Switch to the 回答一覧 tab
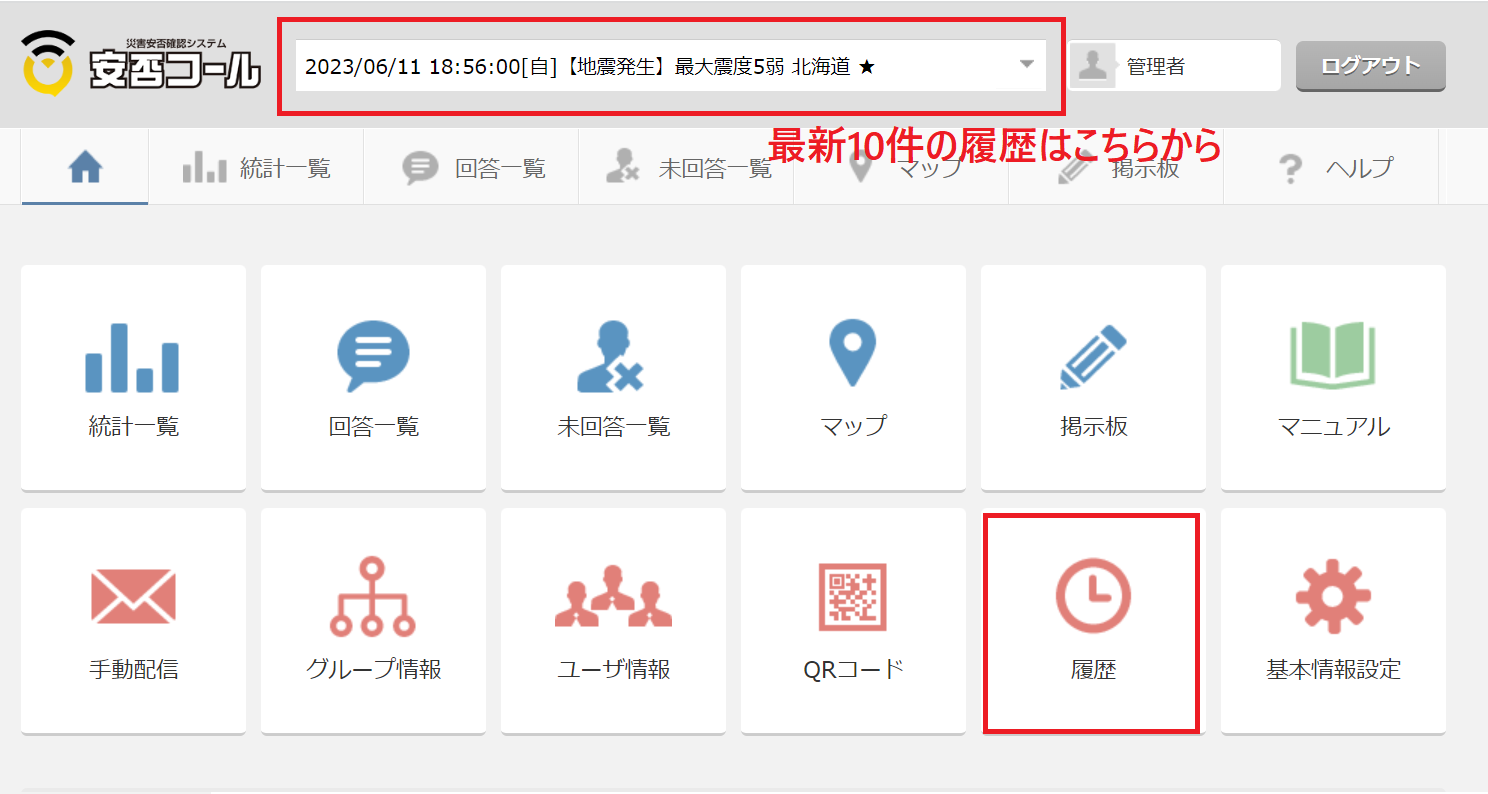This screenshot has height=794, width=1488. coord(474,168)
